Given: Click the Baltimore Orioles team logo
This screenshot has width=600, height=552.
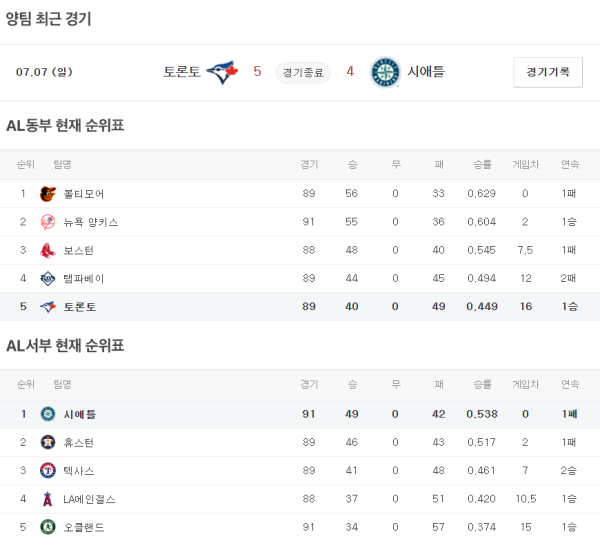Looking at the screenshot, I should (47, 194).
